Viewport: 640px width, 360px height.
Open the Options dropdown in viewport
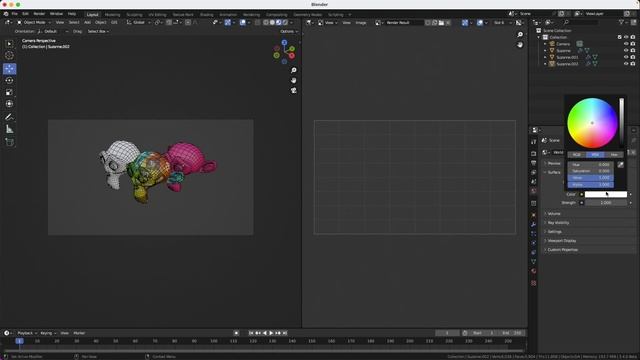289,31
